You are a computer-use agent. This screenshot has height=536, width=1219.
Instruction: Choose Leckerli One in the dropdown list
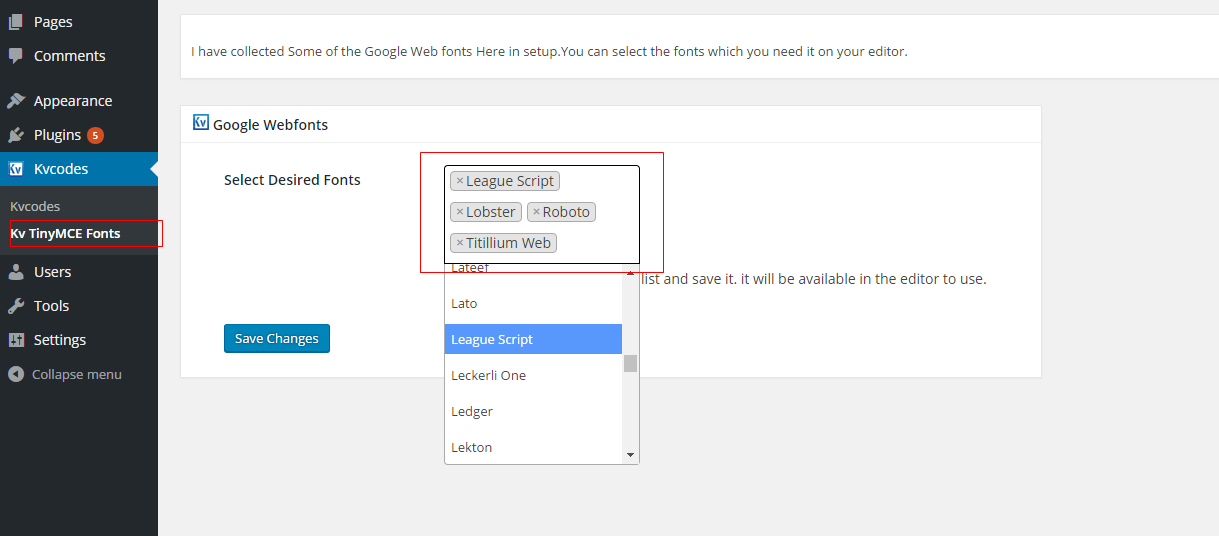(533, 375)
